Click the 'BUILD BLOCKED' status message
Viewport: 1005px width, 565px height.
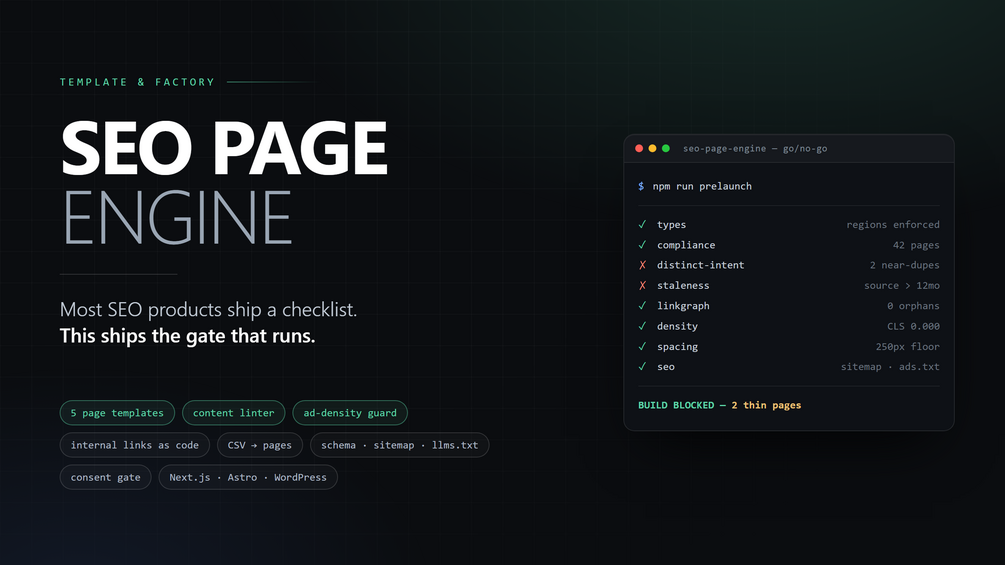(676, 405)
